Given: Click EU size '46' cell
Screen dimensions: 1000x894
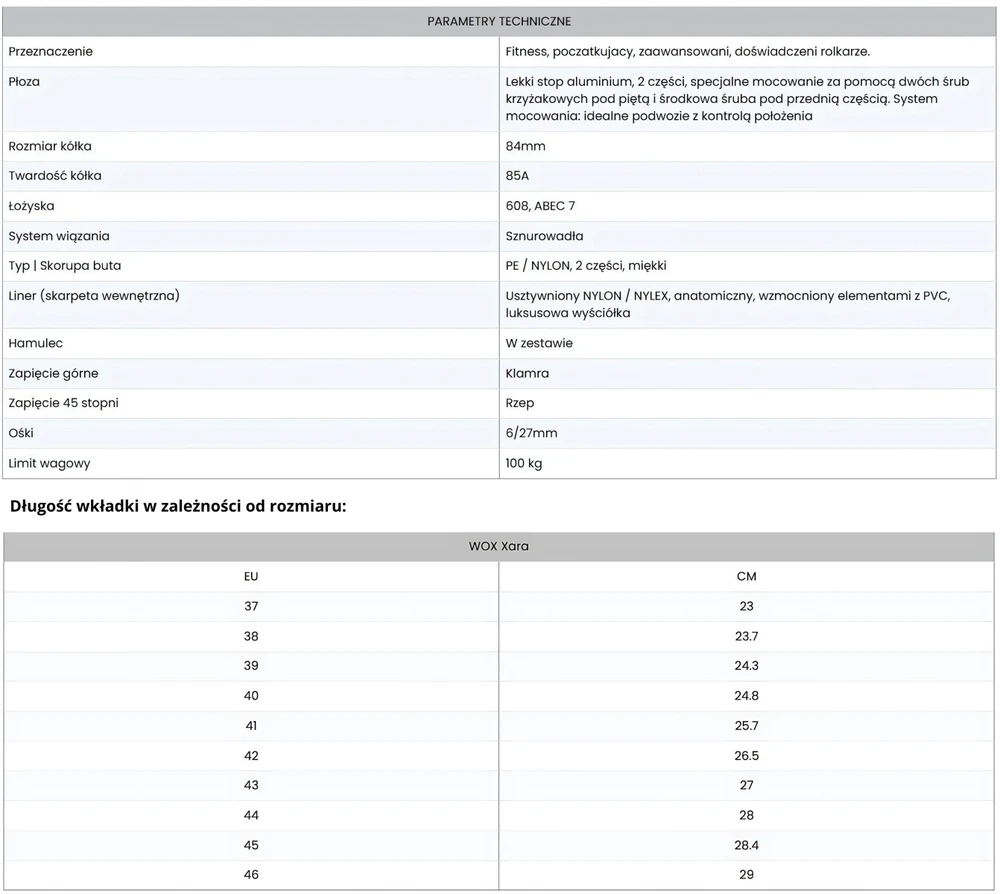Looking at the screenshot, I should tap(251, 875).
